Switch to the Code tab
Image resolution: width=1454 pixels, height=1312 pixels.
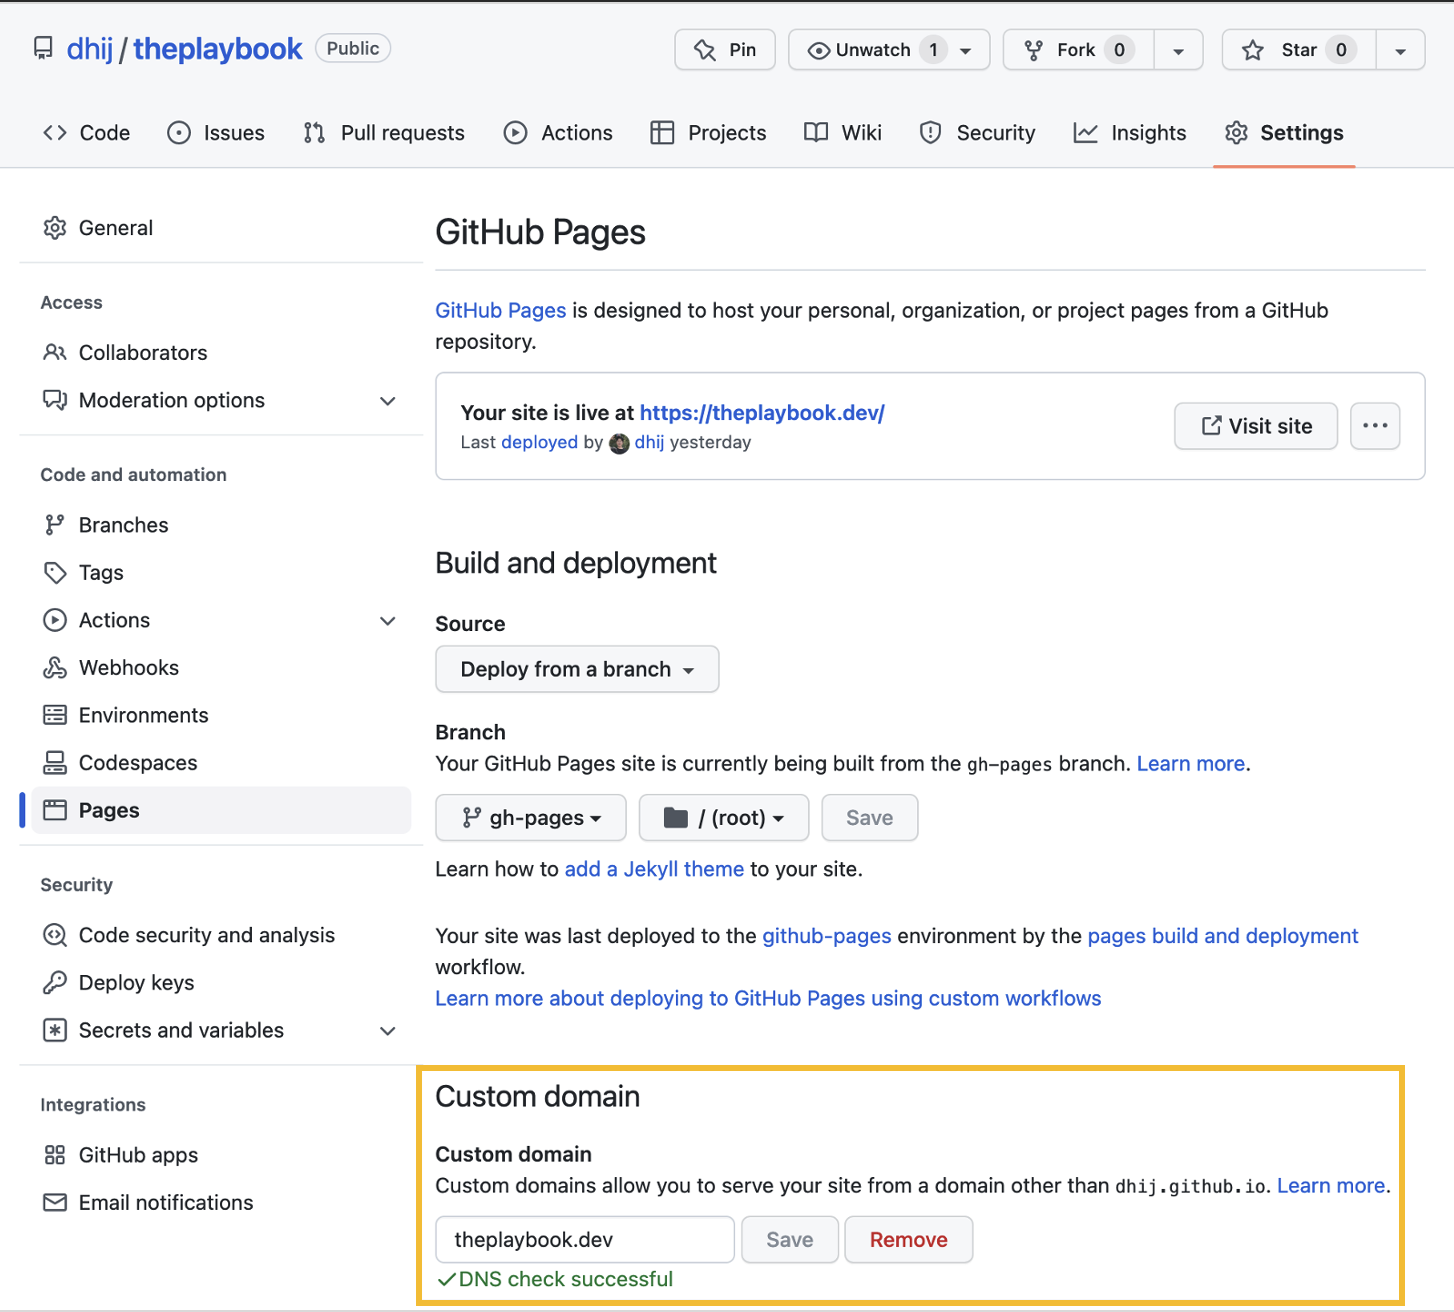pos(87,133)
